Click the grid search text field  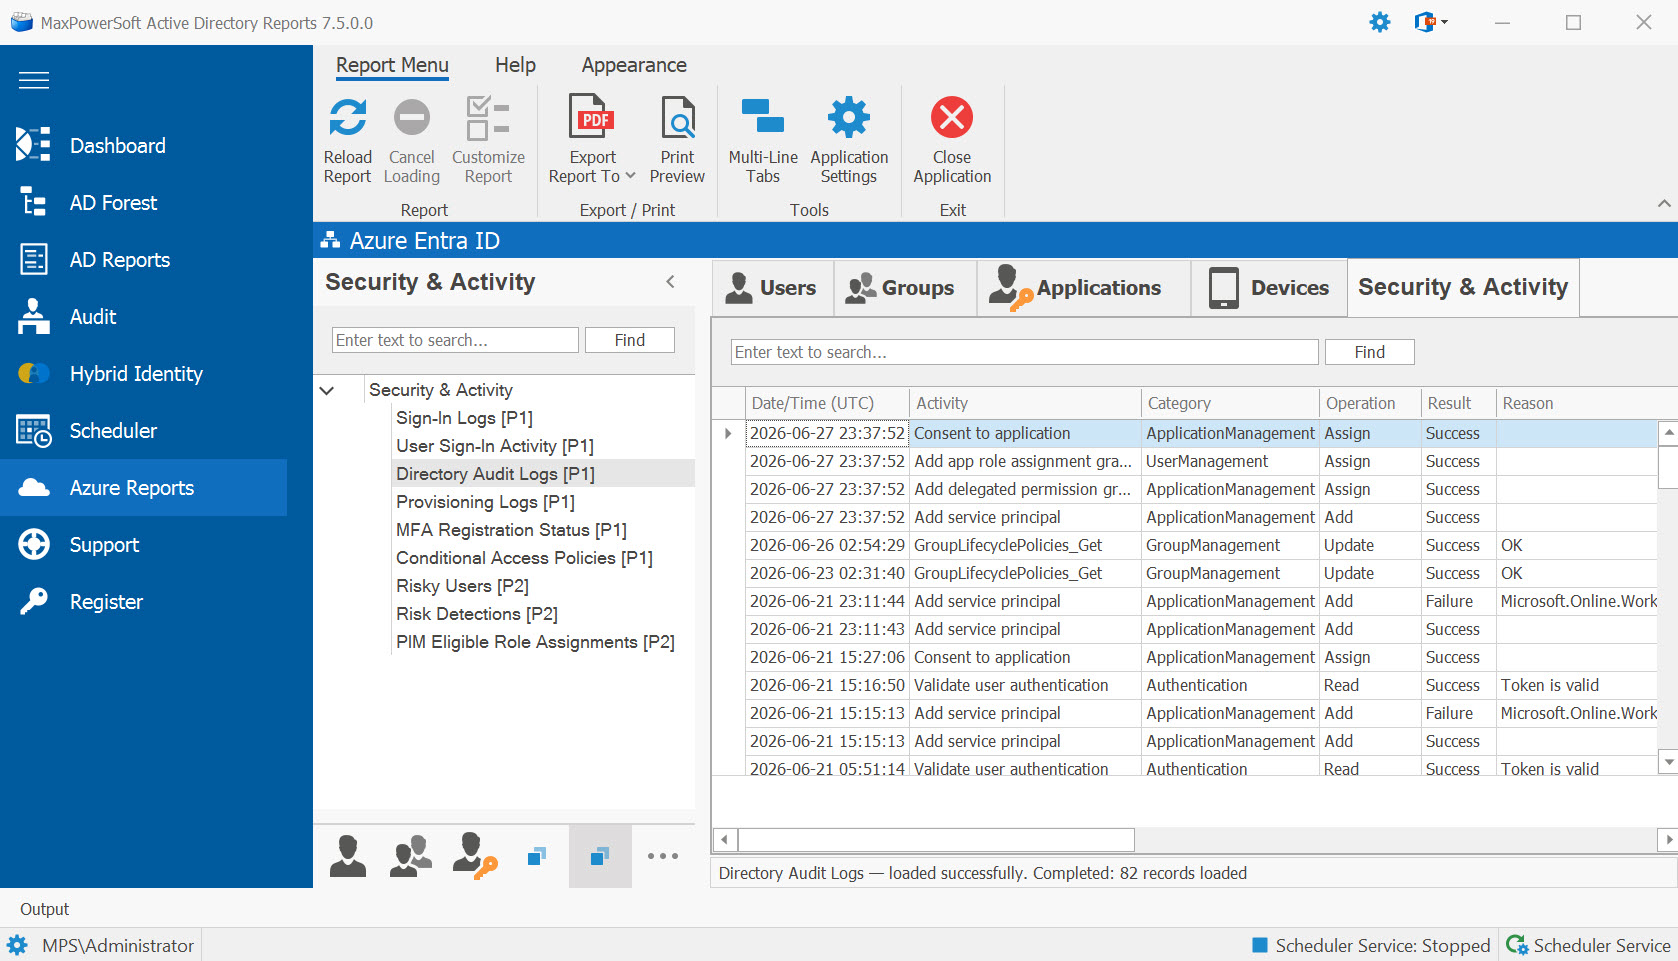tap(1025, 352)
